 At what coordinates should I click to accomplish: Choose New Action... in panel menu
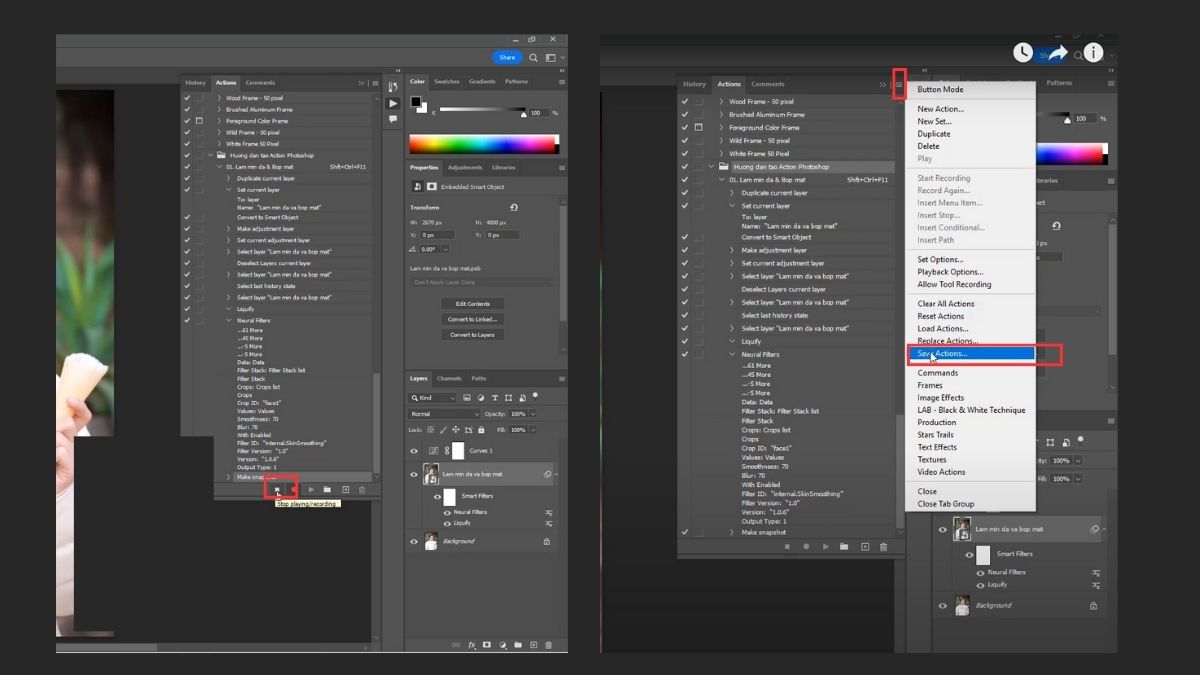pyautogui.click(x=941, y=109)
